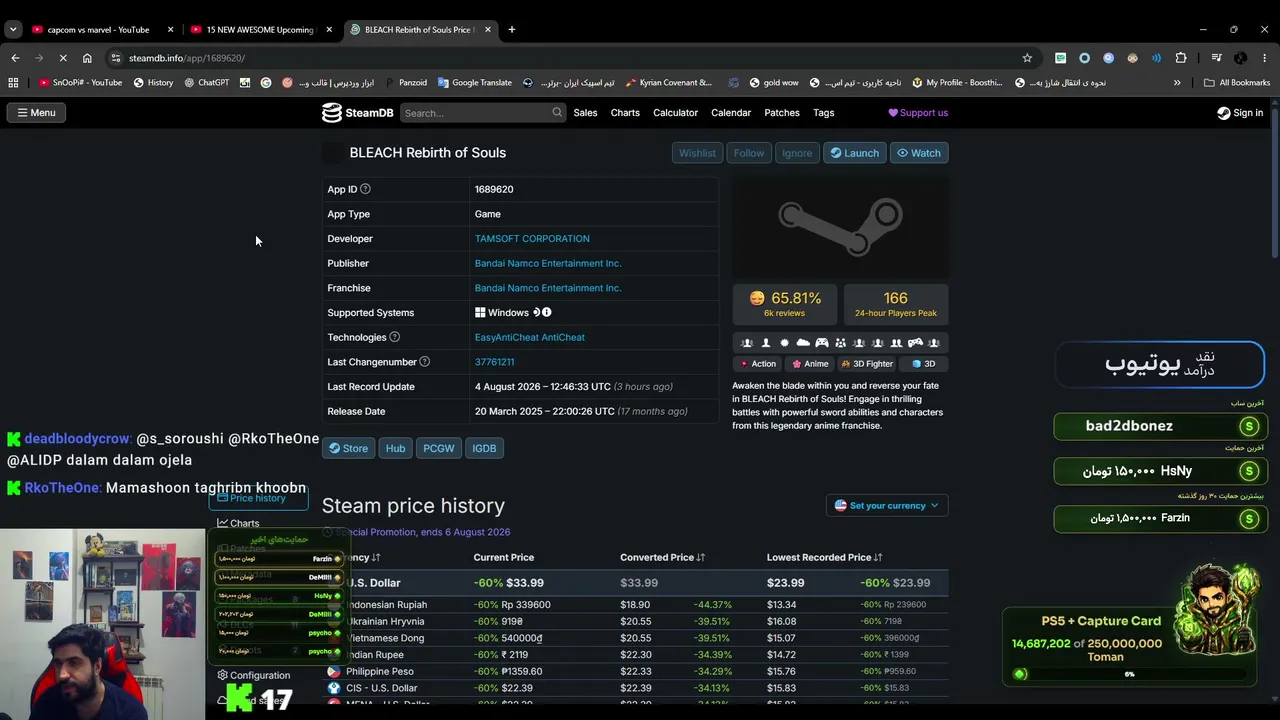Open the All Bookmarks folder
1280x720 pixels.
click(x=1237, y=83)
